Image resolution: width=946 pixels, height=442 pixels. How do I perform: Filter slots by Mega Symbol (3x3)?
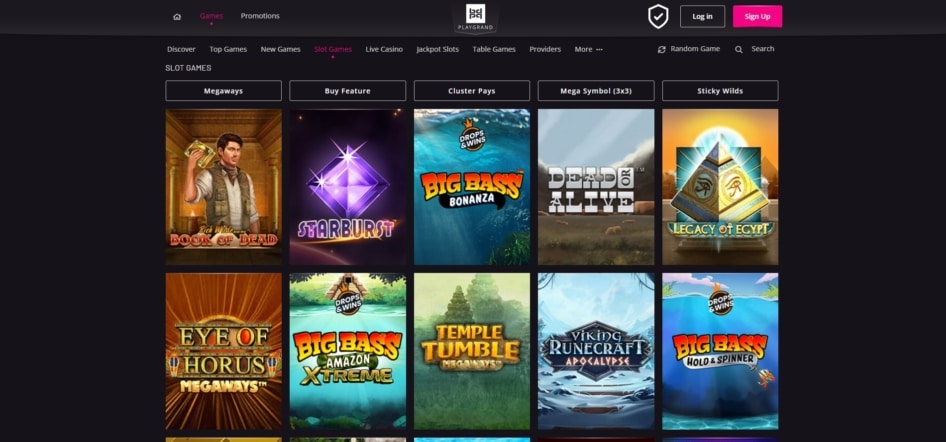click(x=596, y=91)
